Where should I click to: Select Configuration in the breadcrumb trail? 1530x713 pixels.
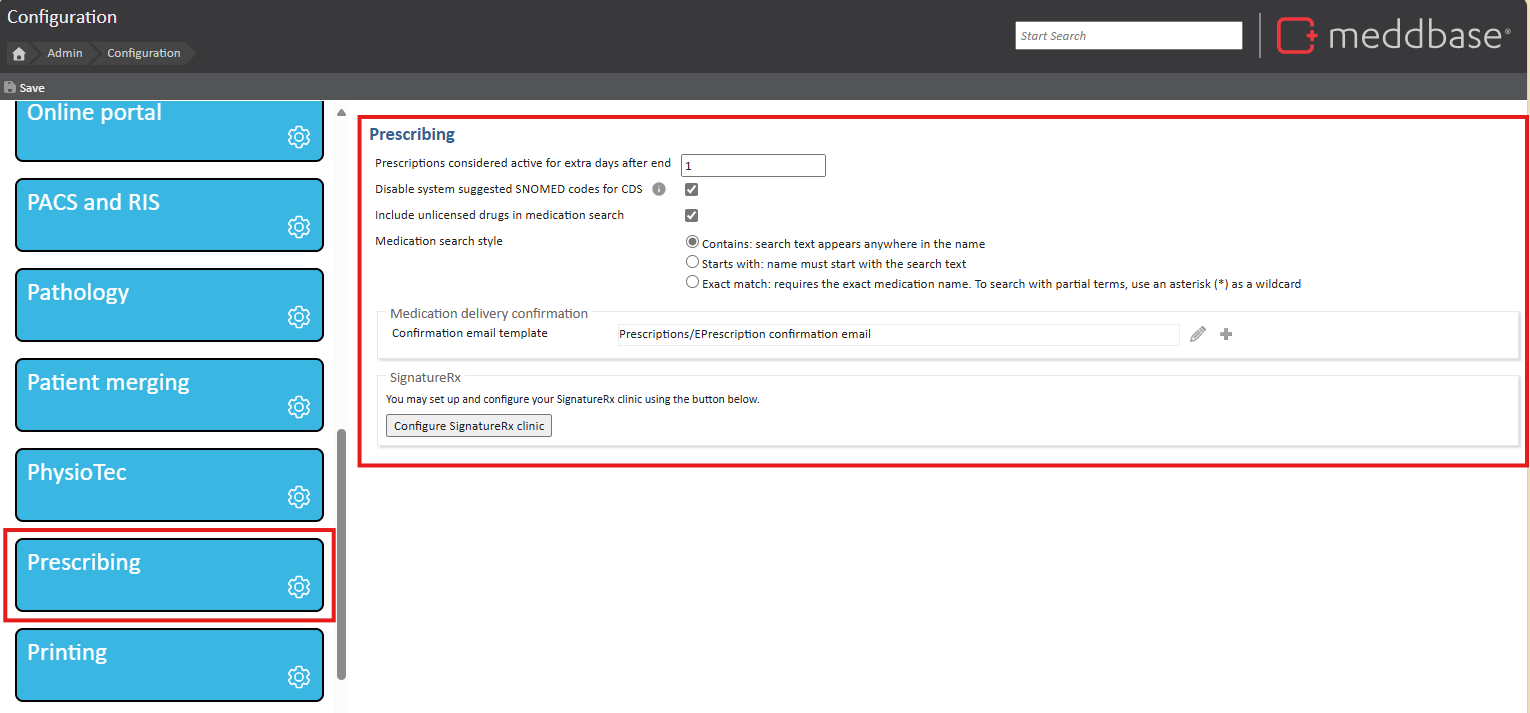pos(143,53)
